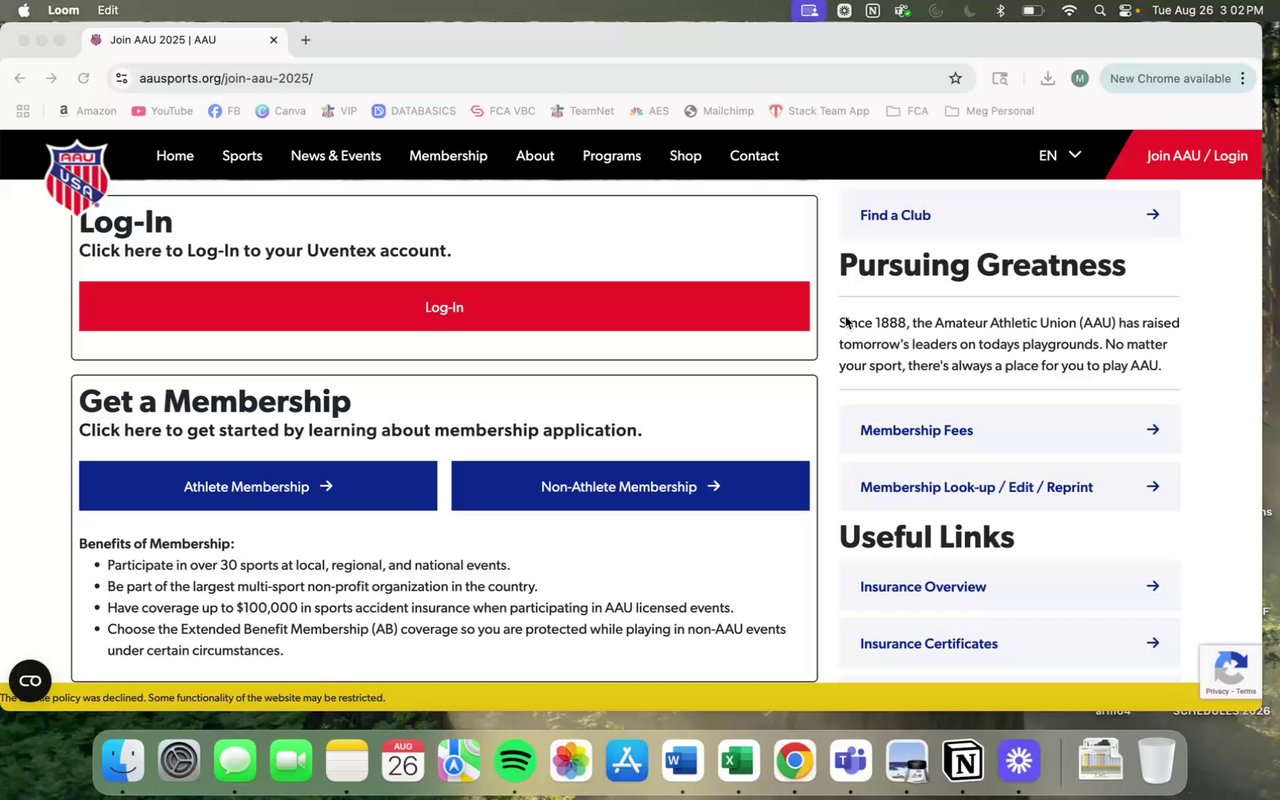The height and width of the screenshot is (800, 1280).
Task: Click the red Log-In button
Action: point(444,307)
